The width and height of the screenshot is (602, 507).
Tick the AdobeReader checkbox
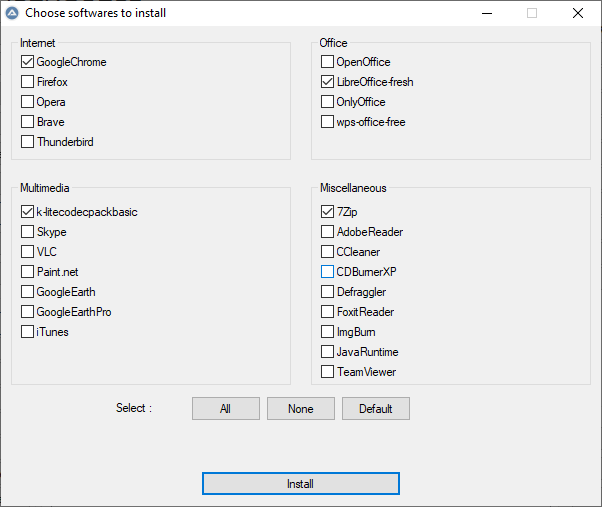327,231
